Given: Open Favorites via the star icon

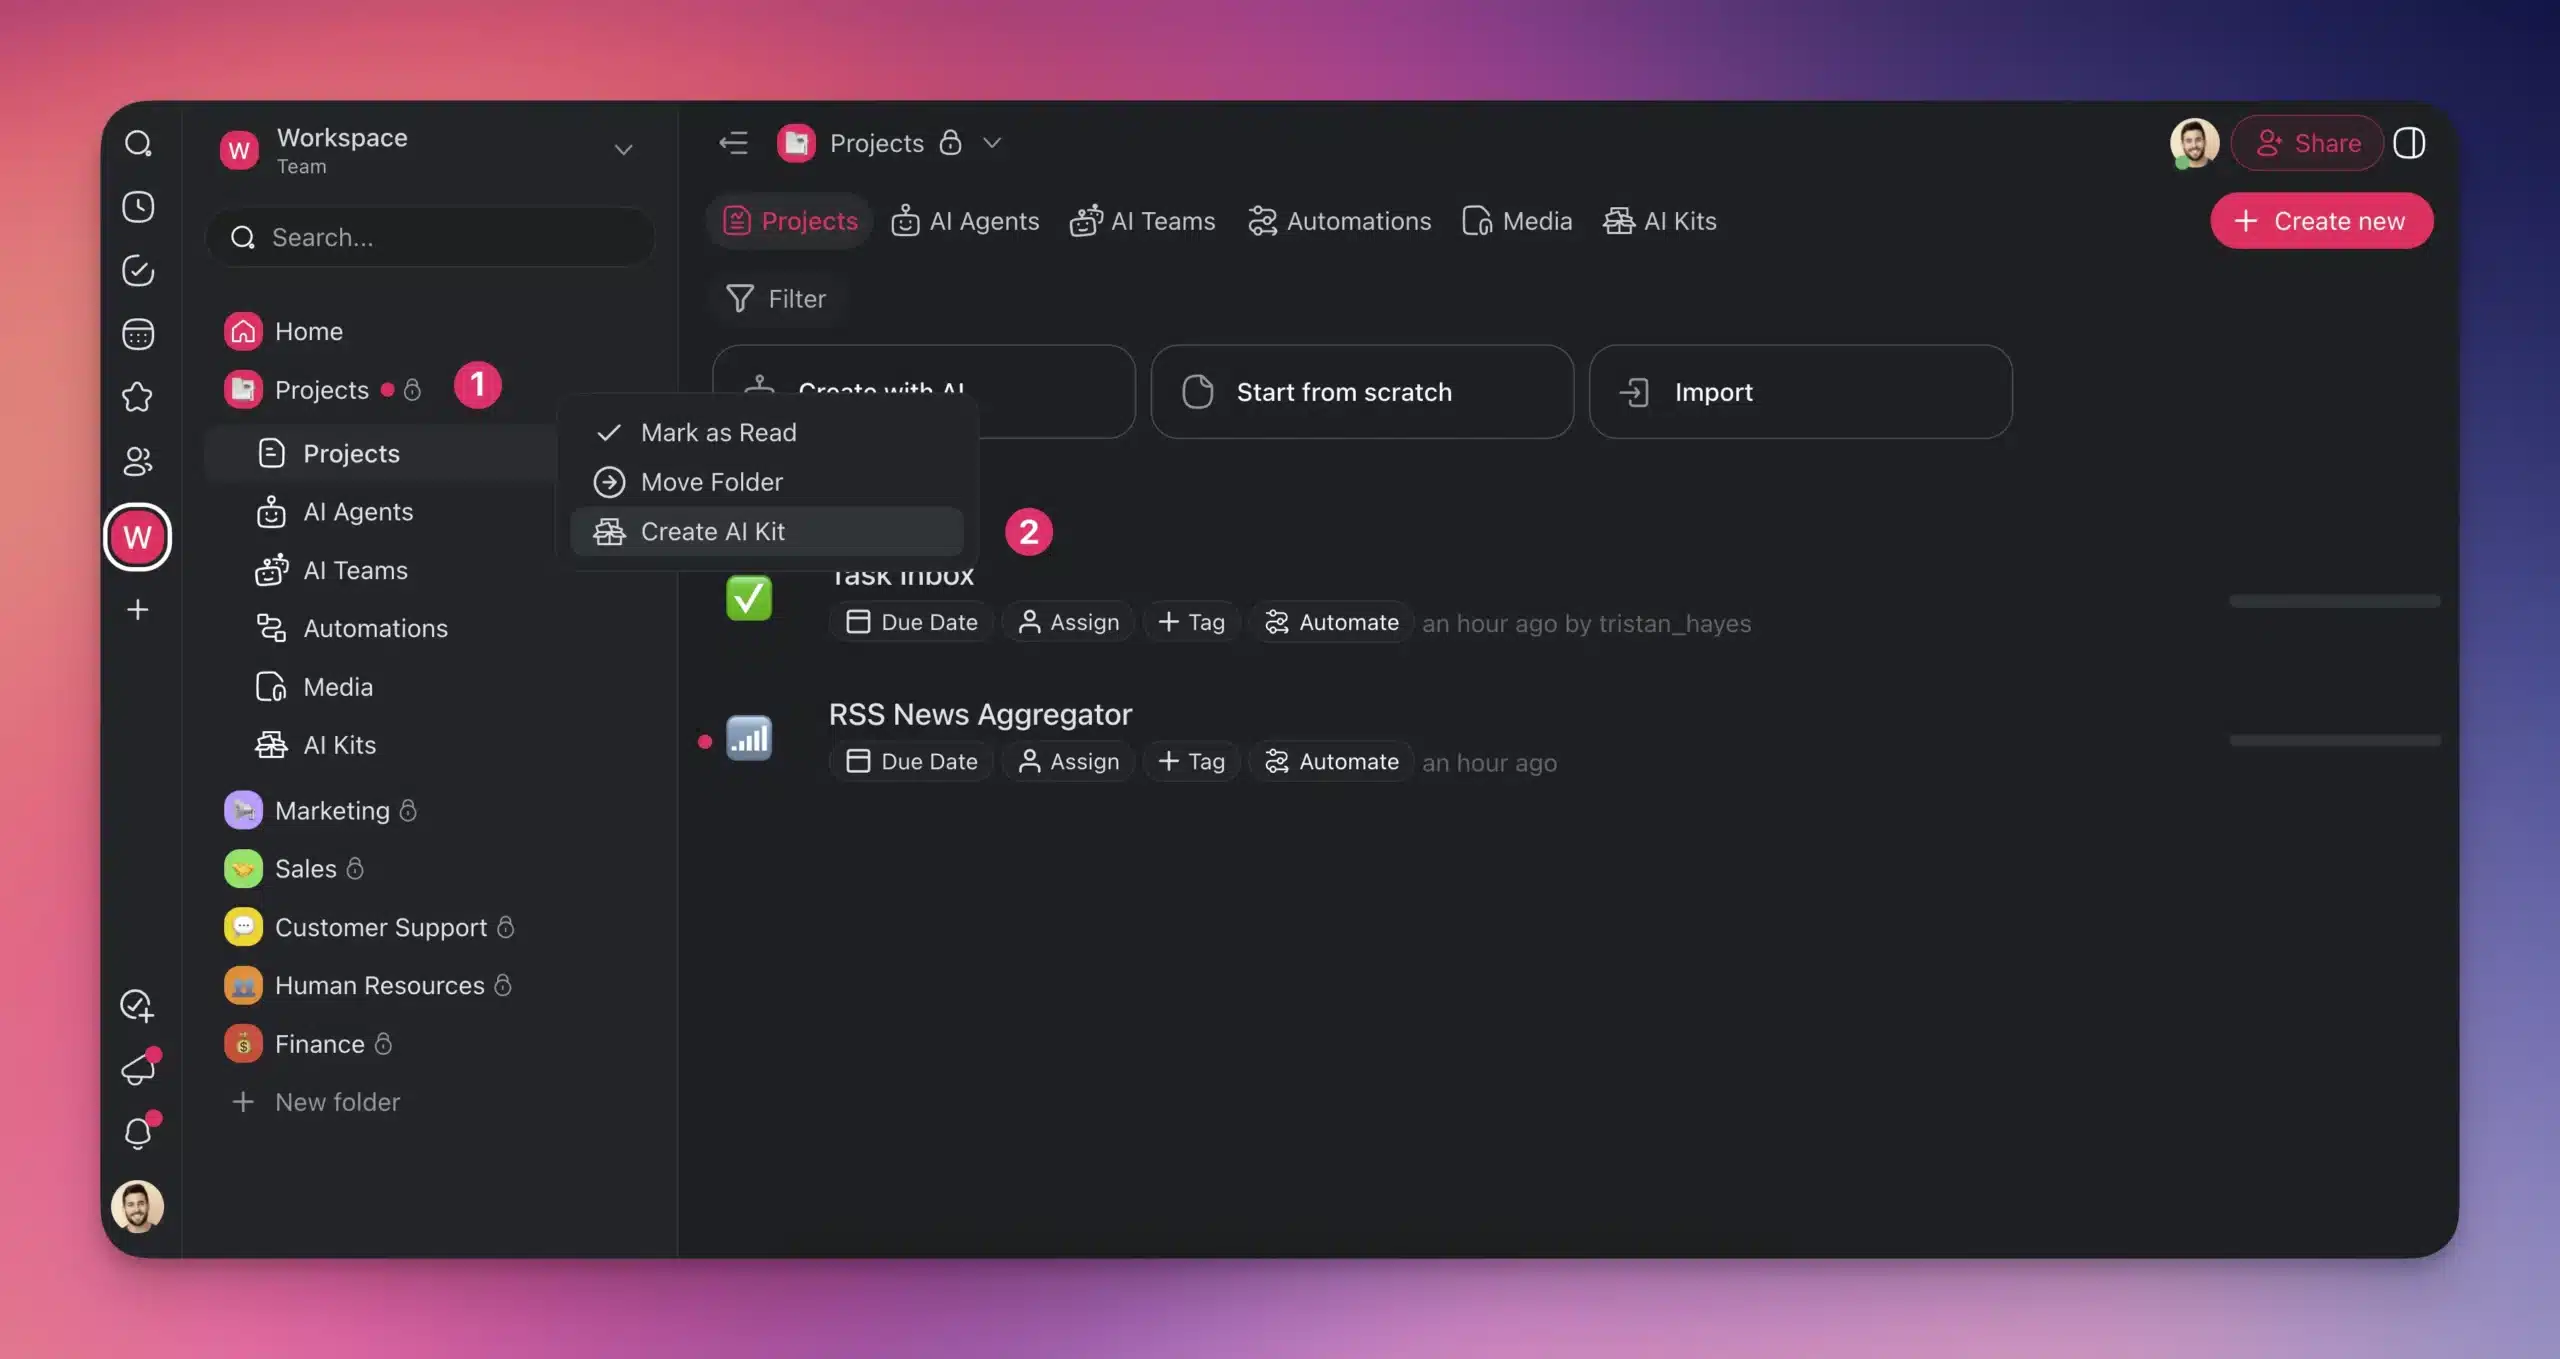Looking at the screenshot, I should [138, 397].
